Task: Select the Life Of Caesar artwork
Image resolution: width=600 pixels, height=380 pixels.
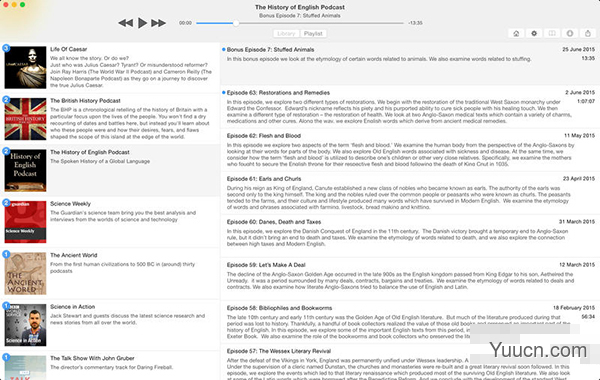Action: coord(25,67)
